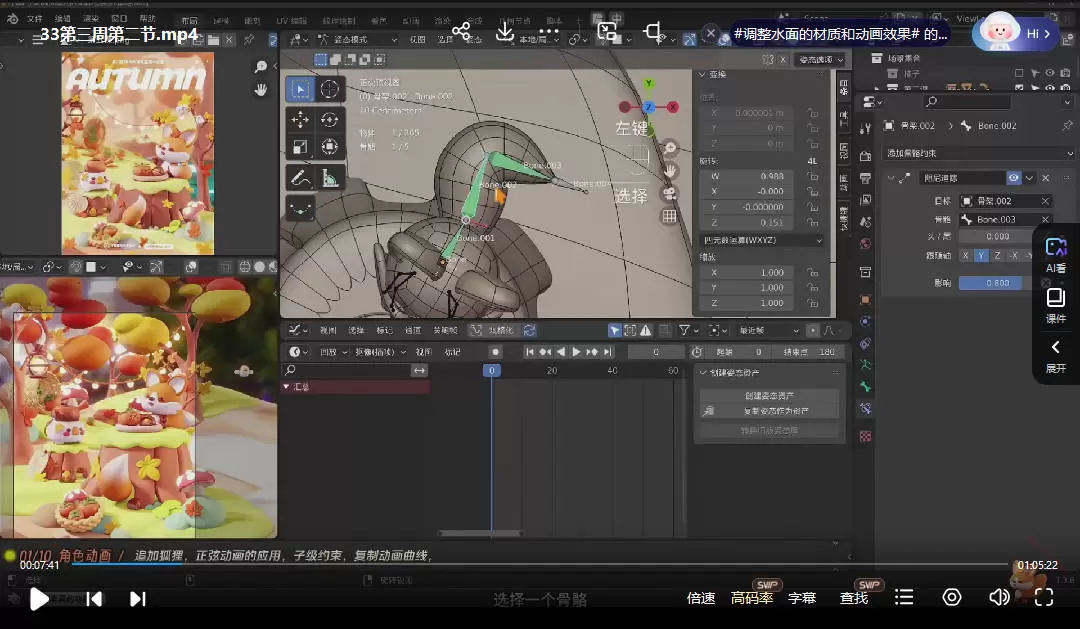Click 高码率 high bitrate button
Viewport: 1080px width, 629px height.
(751, 598)
